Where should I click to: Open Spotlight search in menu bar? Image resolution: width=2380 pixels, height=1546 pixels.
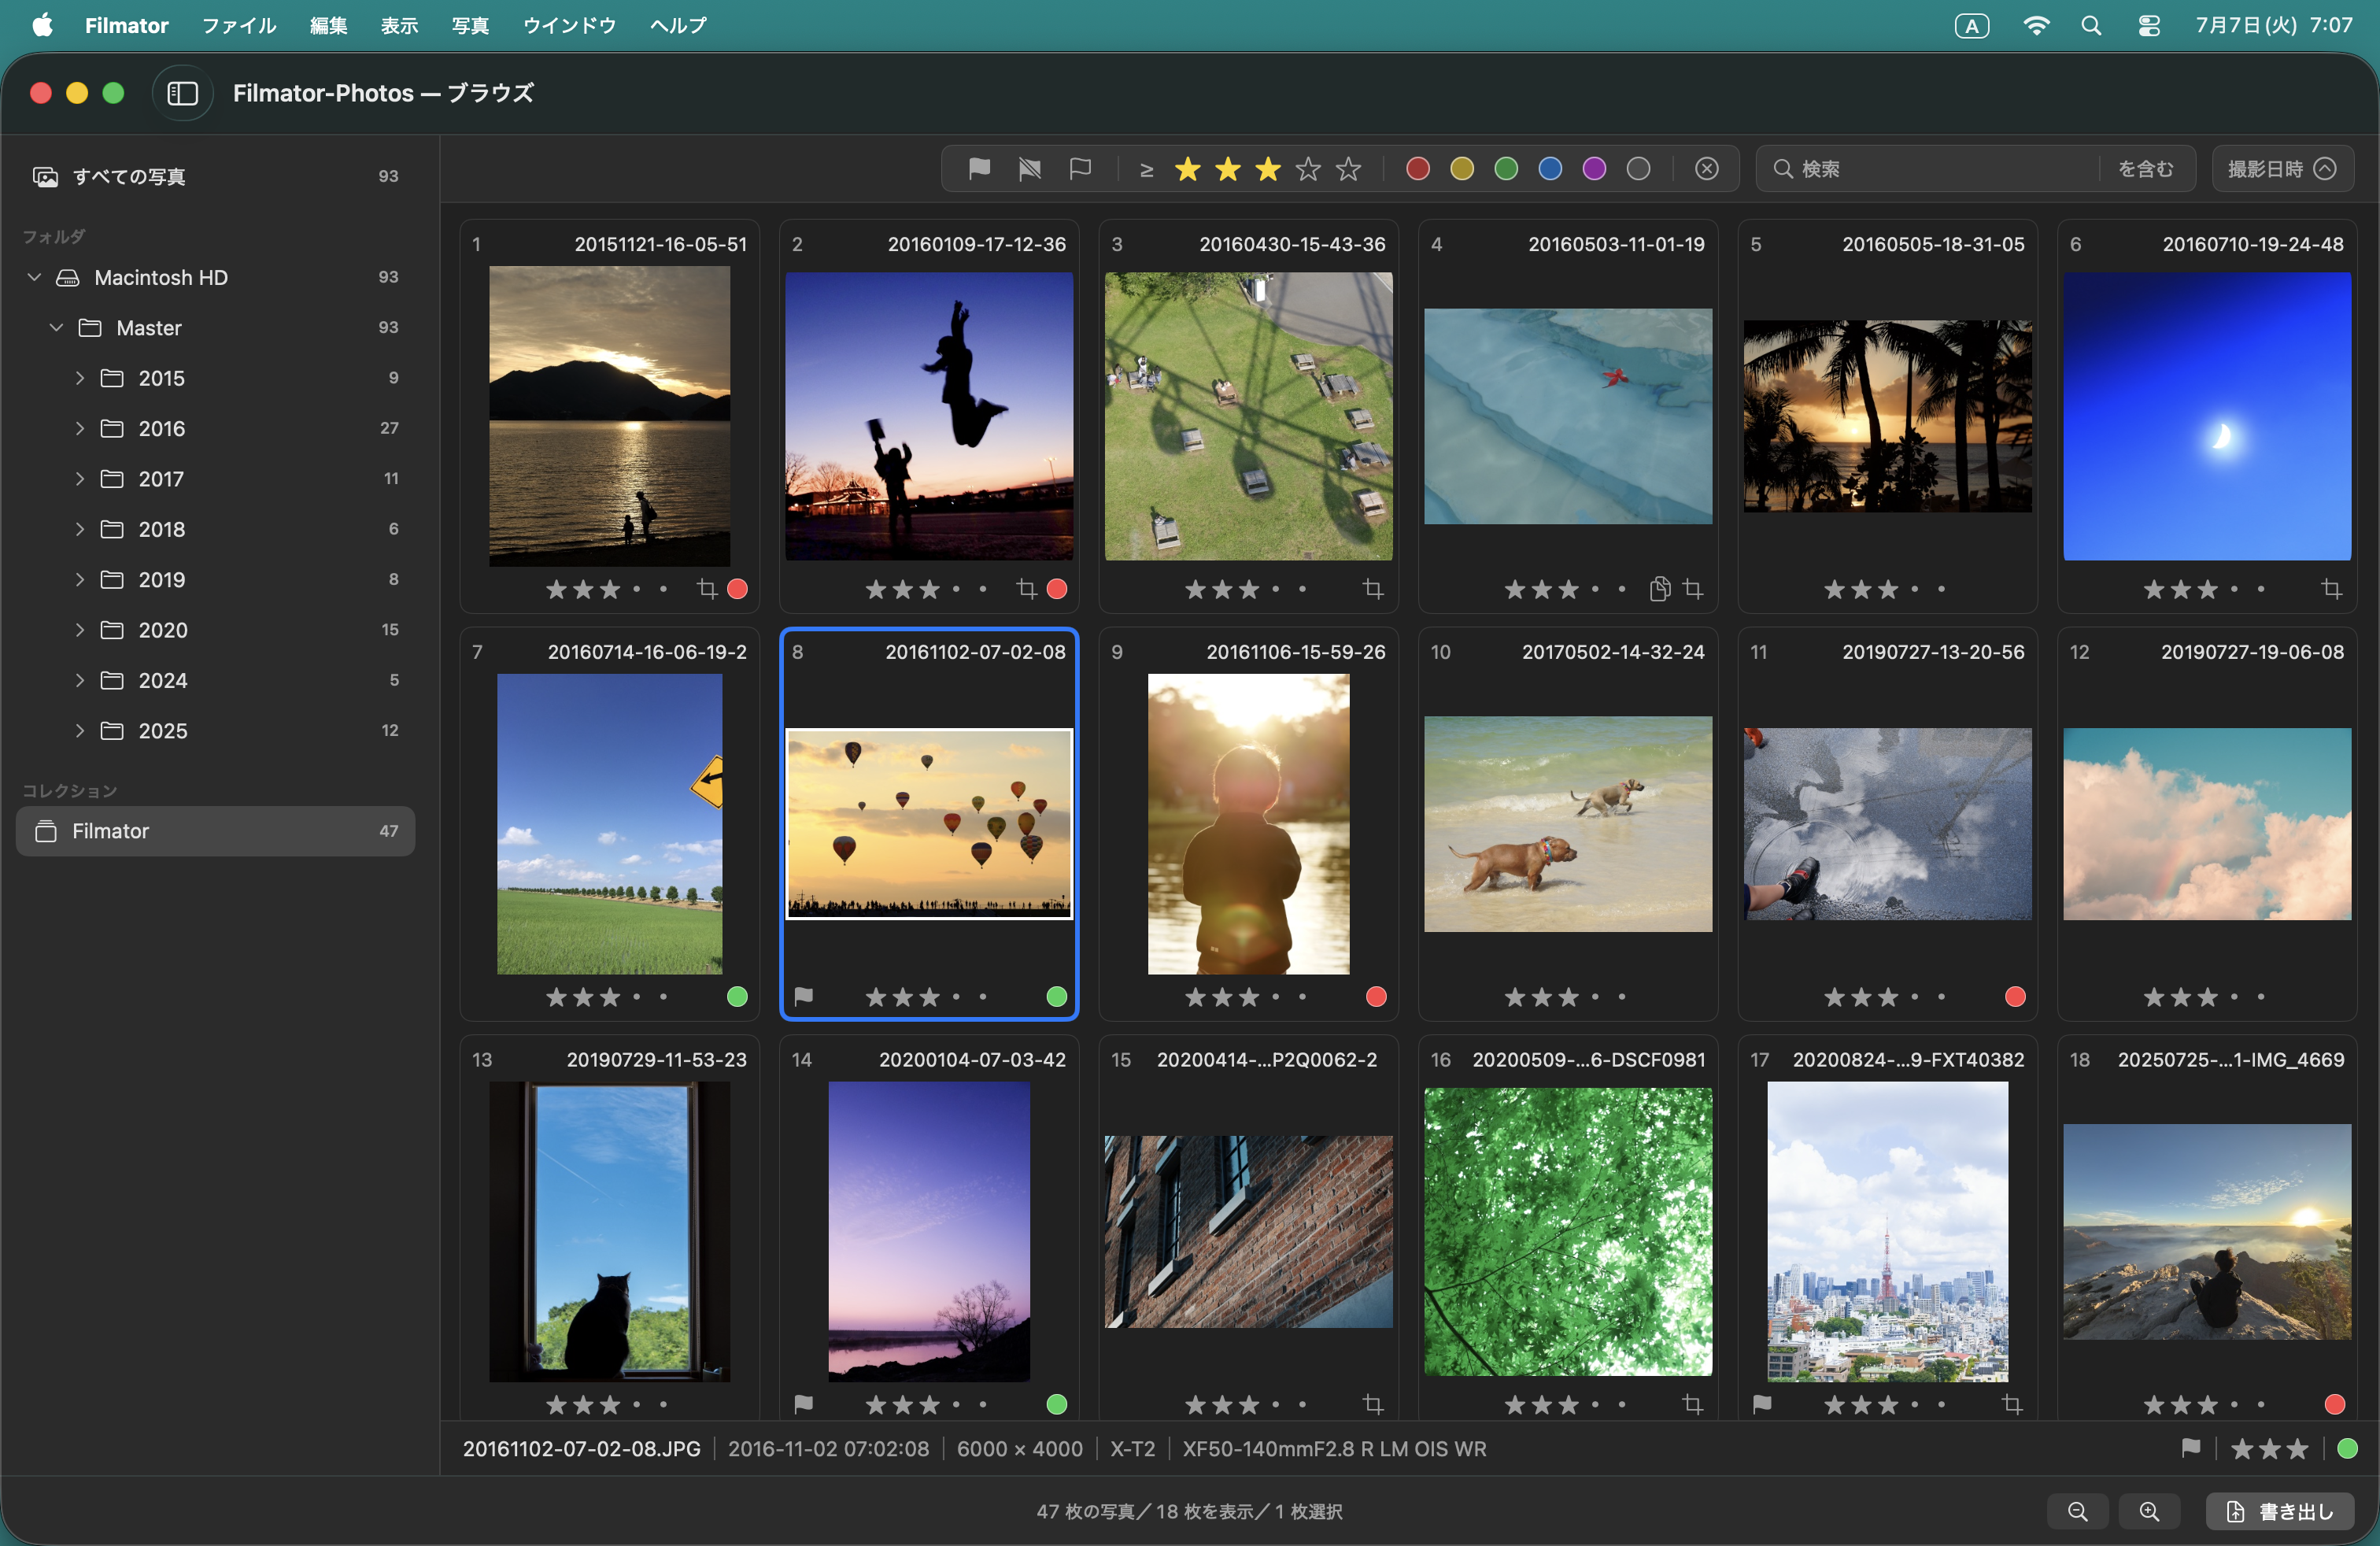[2090, 25]
